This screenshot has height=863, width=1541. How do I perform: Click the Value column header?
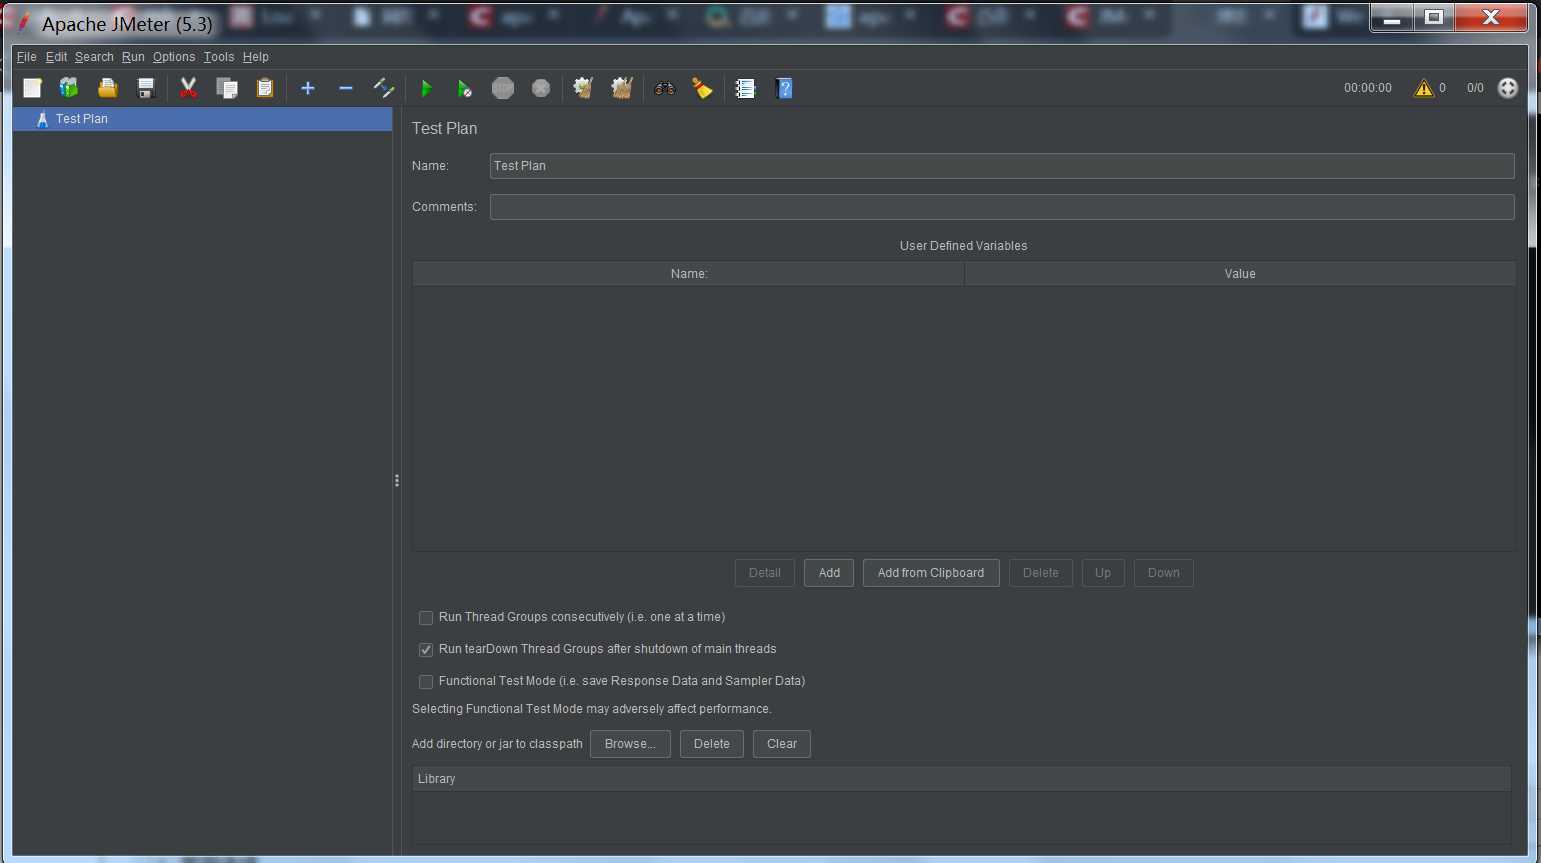pyautogui.click(x=1240, y=274)
